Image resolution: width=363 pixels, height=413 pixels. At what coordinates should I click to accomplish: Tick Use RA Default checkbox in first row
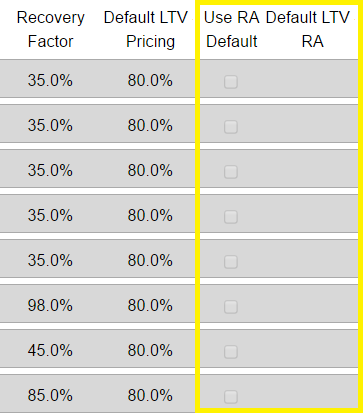tap(231, 82)
